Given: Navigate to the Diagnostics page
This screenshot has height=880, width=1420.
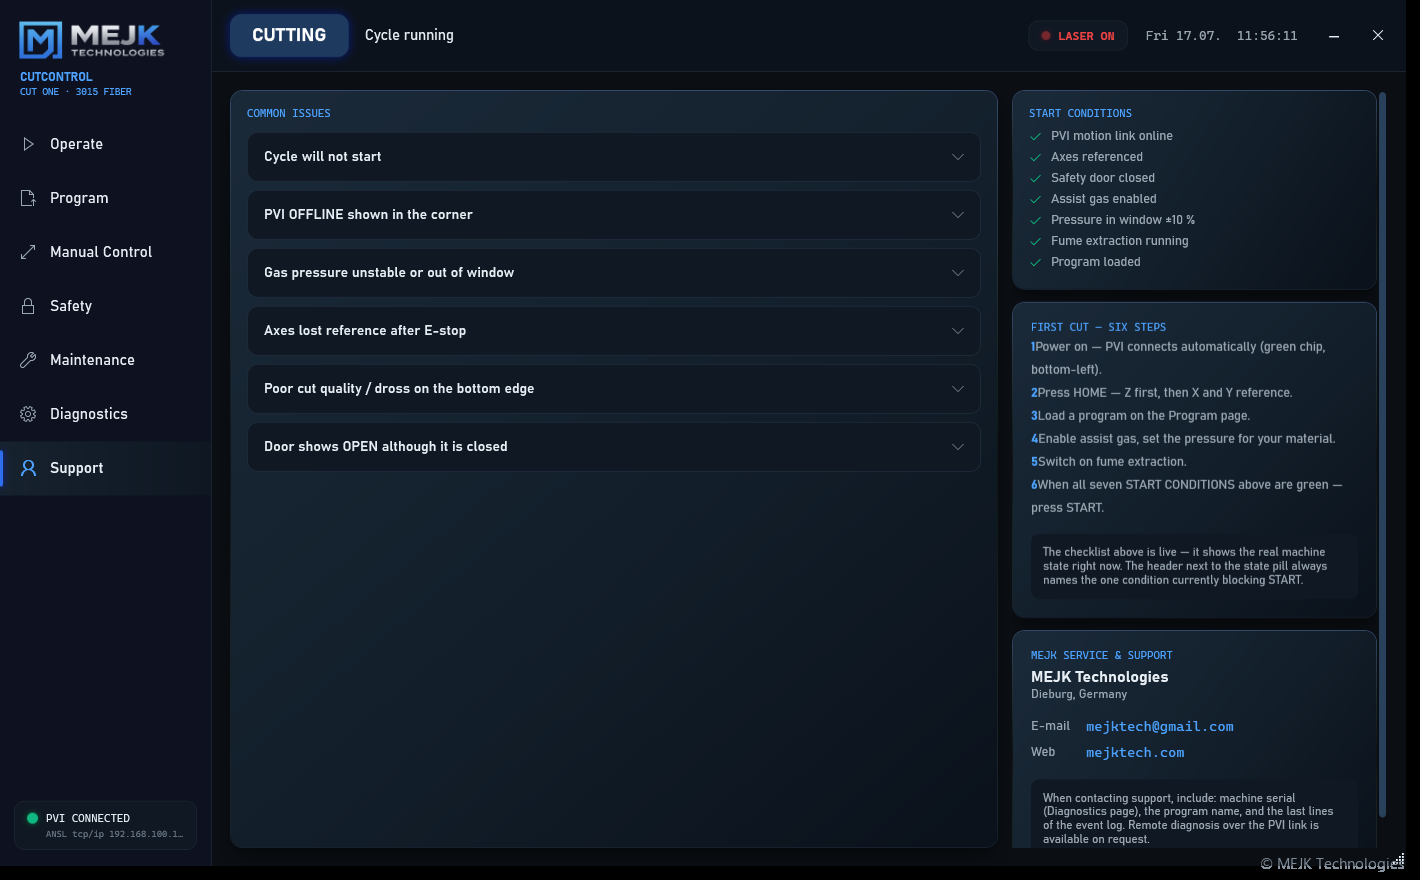Looking at the screenshot, I should [106, 414].
